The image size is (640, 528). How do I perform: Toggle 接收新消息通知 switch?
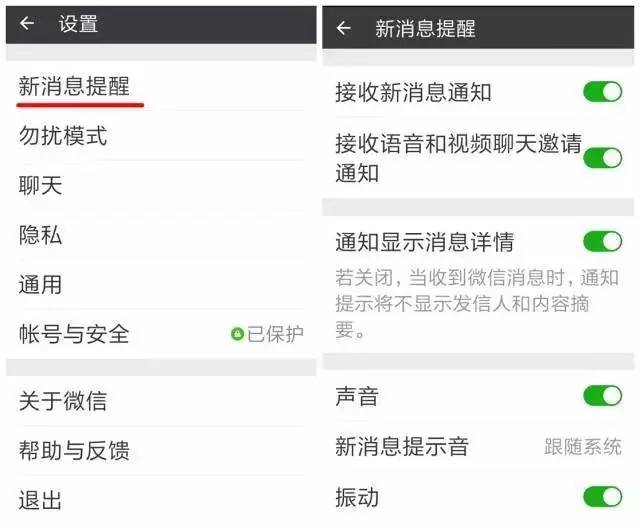[x=602, y=92]
